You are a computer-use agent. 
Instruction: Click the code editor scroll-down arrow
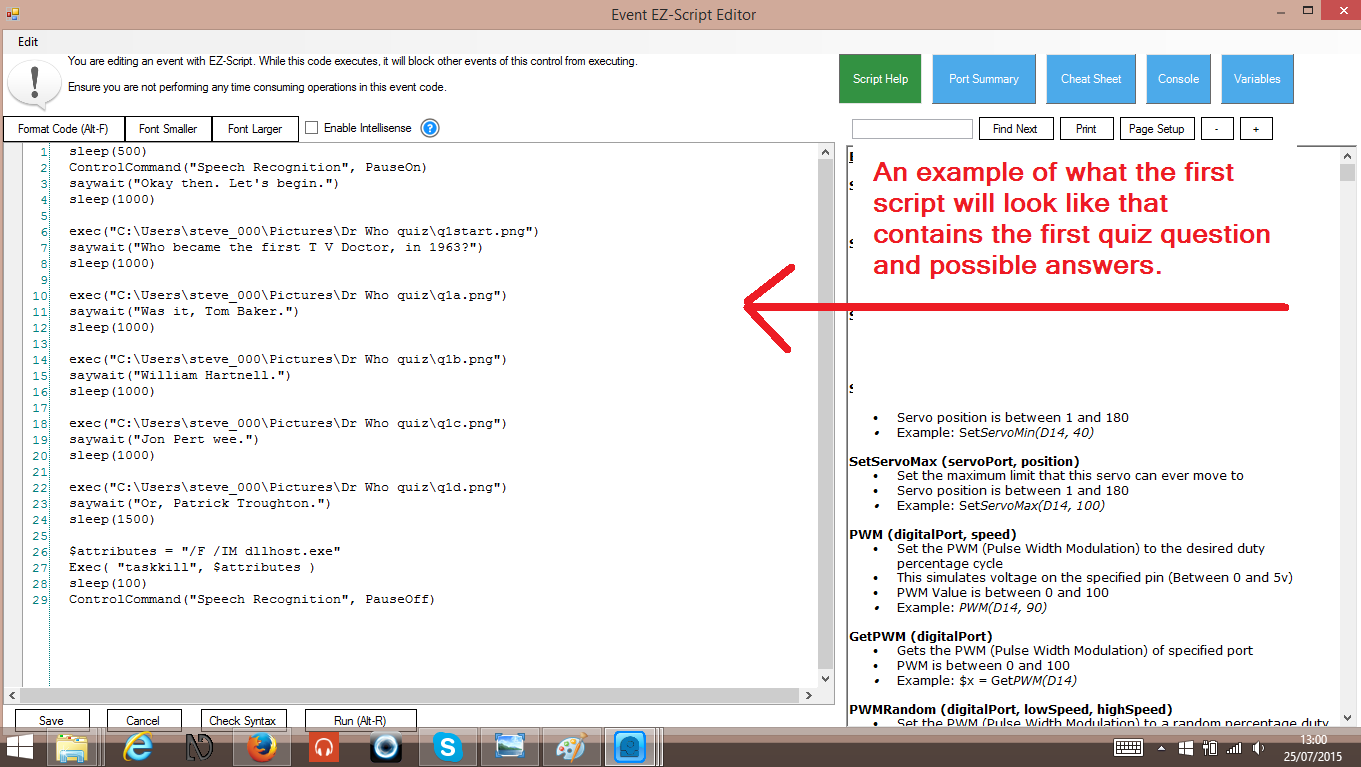coord(826,678)
